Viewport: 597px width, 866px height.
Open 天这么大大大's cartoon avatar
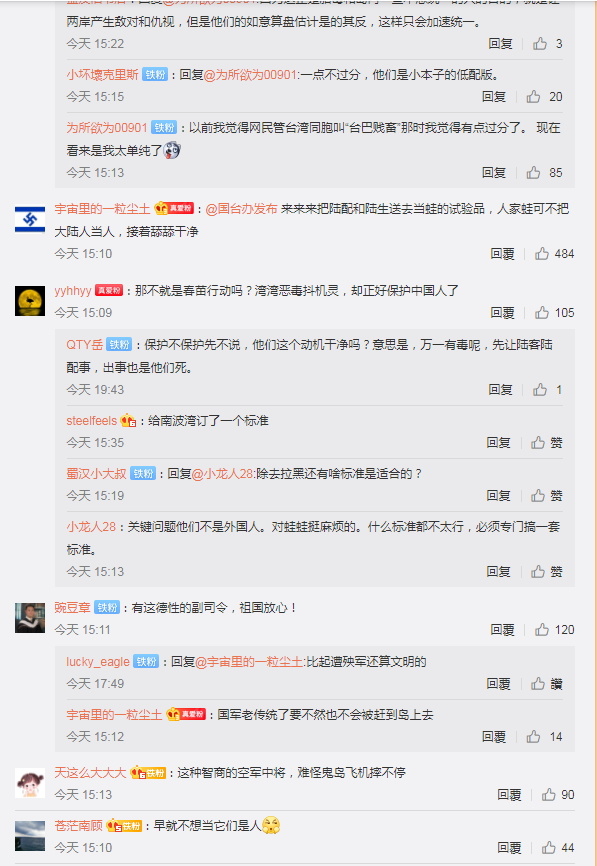30,783
